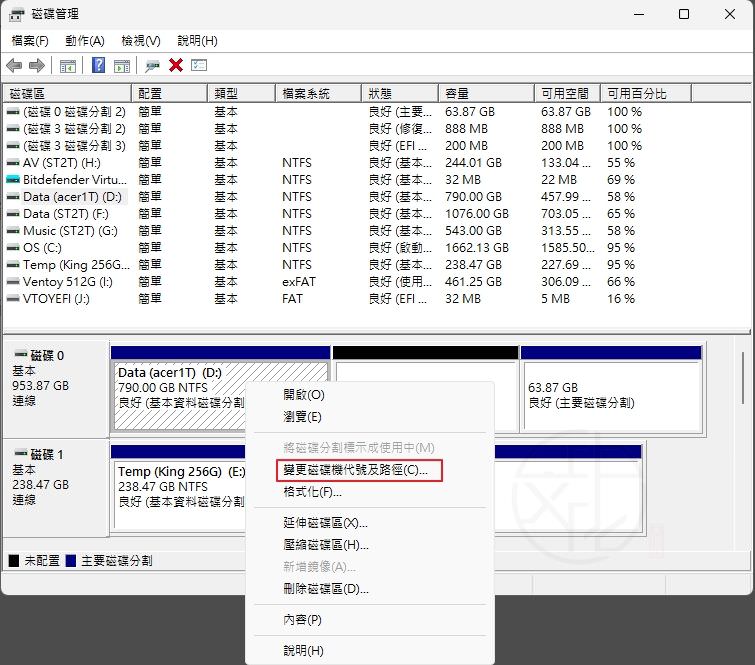Open Help via blue question mark icon
This screenshot has height=665, width=755.
98,65
